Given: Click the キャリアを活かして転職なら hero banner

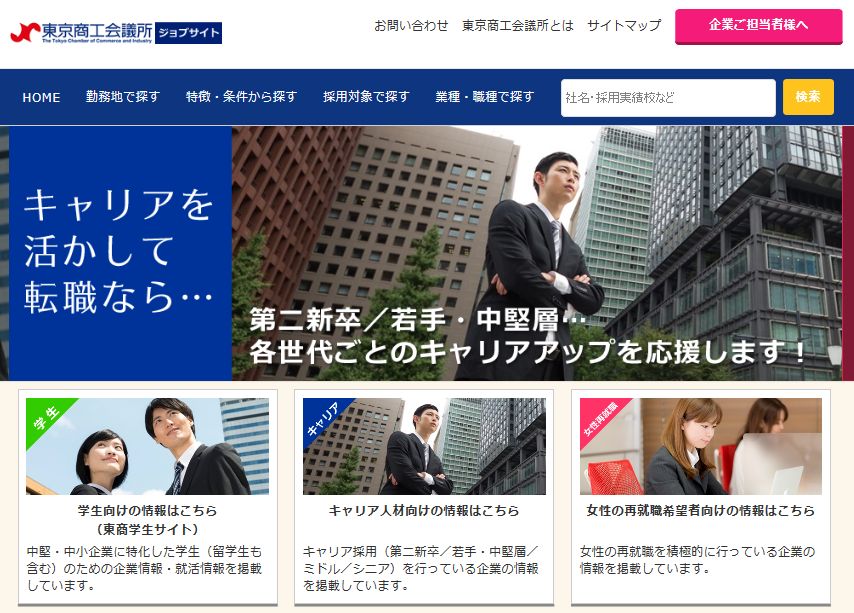Looking at the screenshot, I should [x=425, y=253].
